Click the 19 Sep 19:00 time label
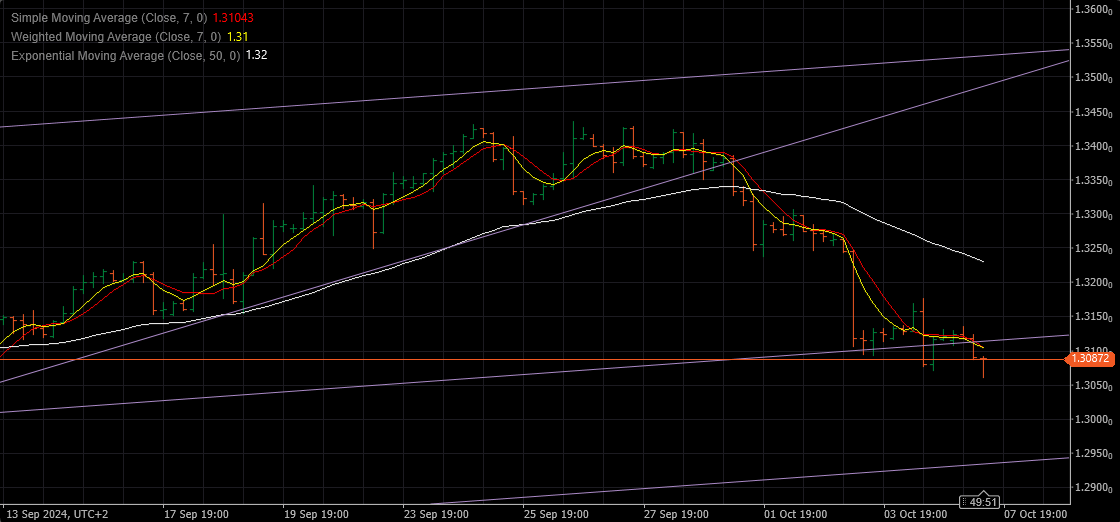The width and height of the screenshot is (1120, 522). pos(316,514)
